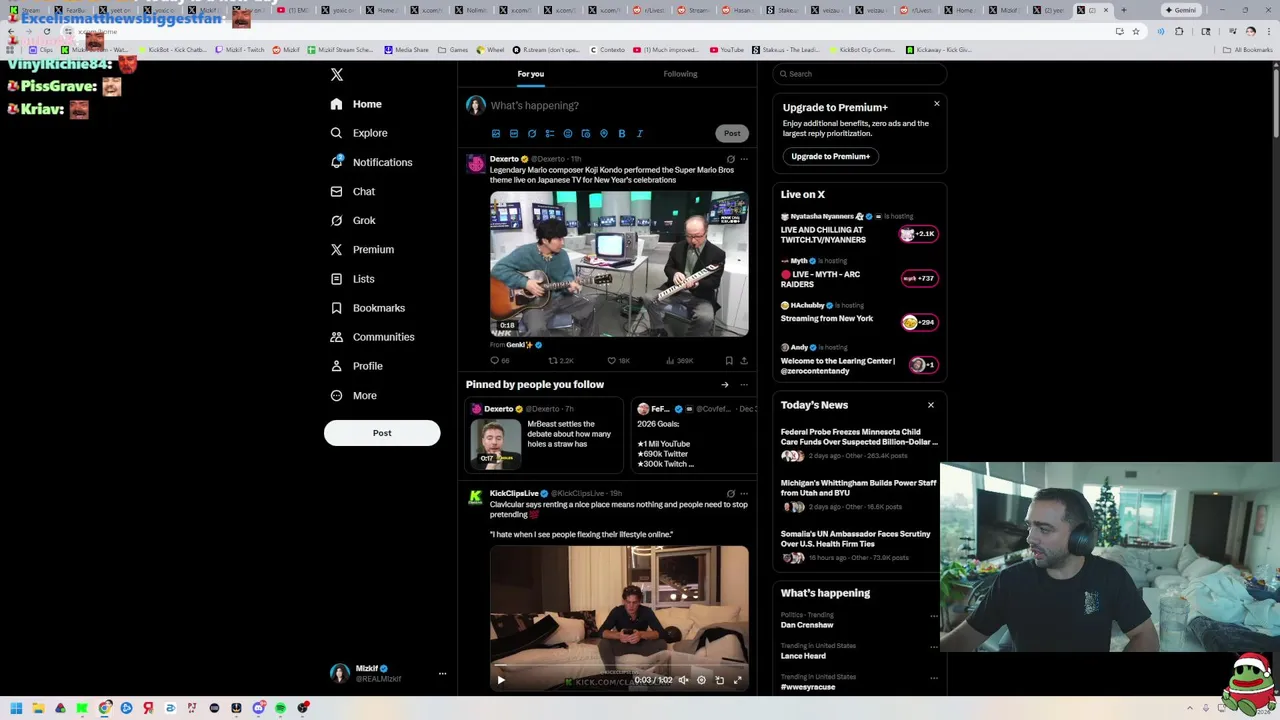Click the KickClipsLive video progress bar
This screenshot has width=1280, height=720.
coord(619,667)
